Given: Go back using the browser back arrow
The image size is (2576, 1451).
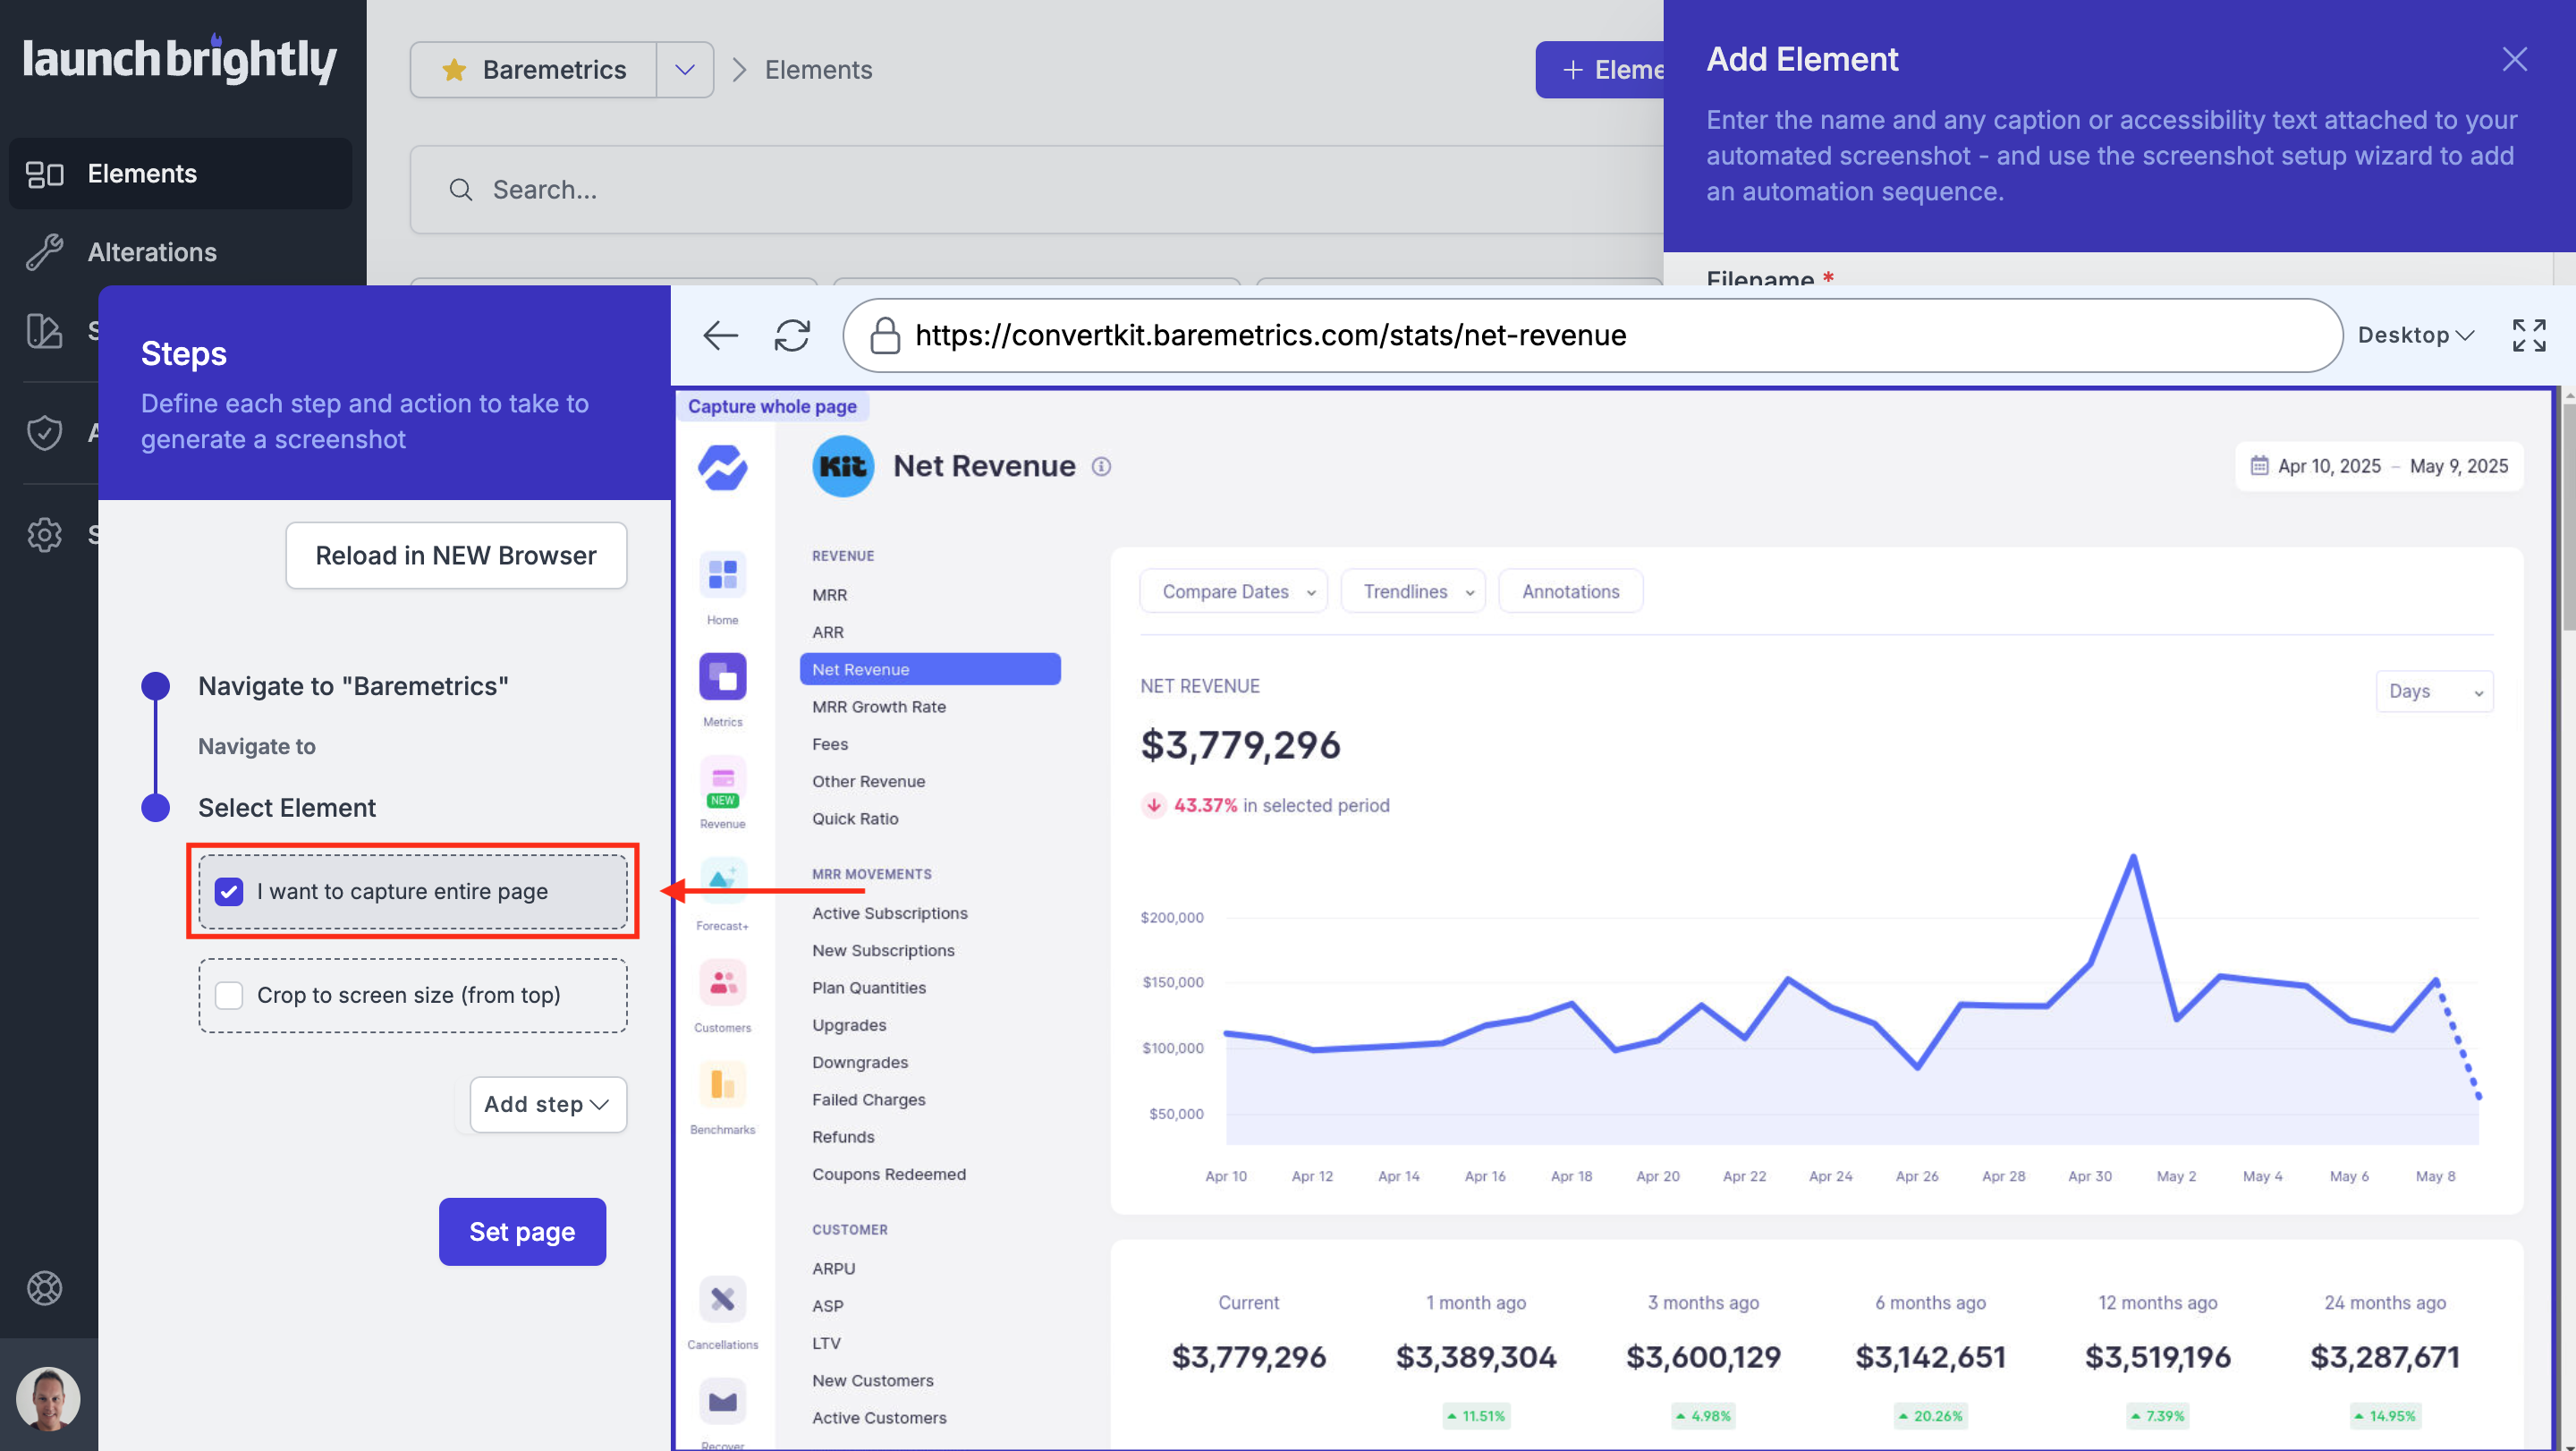Looking at the screenshot, I should click(x=720, y=335).
